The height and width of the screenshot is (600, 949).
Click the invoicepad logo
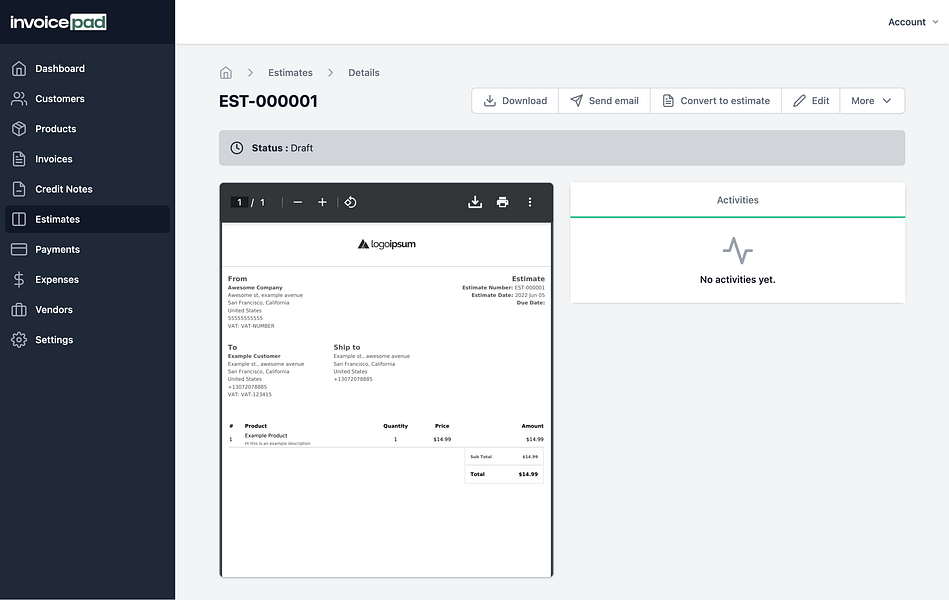[x=58, y=22]
